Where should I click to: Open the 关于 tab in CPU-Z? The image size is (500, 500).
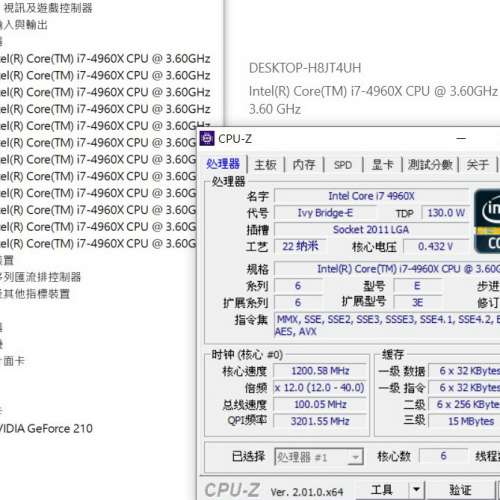[x=477, y=165]
